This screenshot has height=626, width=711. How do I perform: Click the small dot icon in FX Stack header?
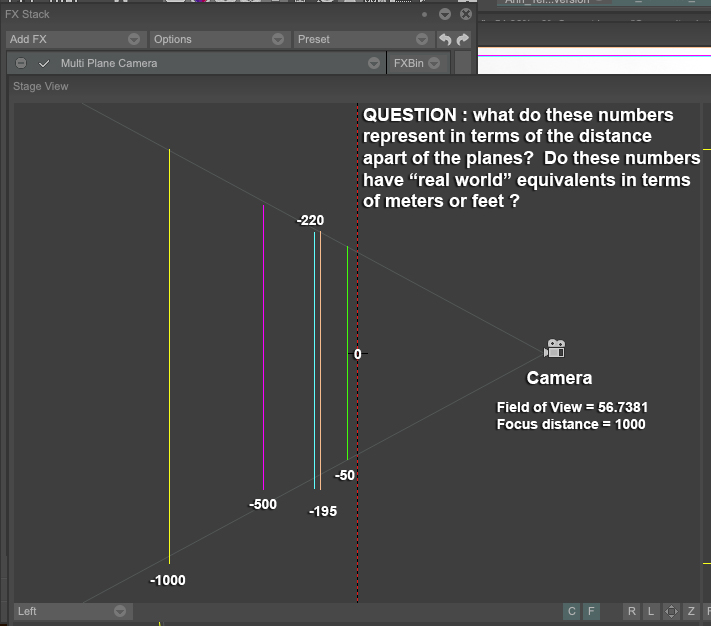(x=424, y=15)
